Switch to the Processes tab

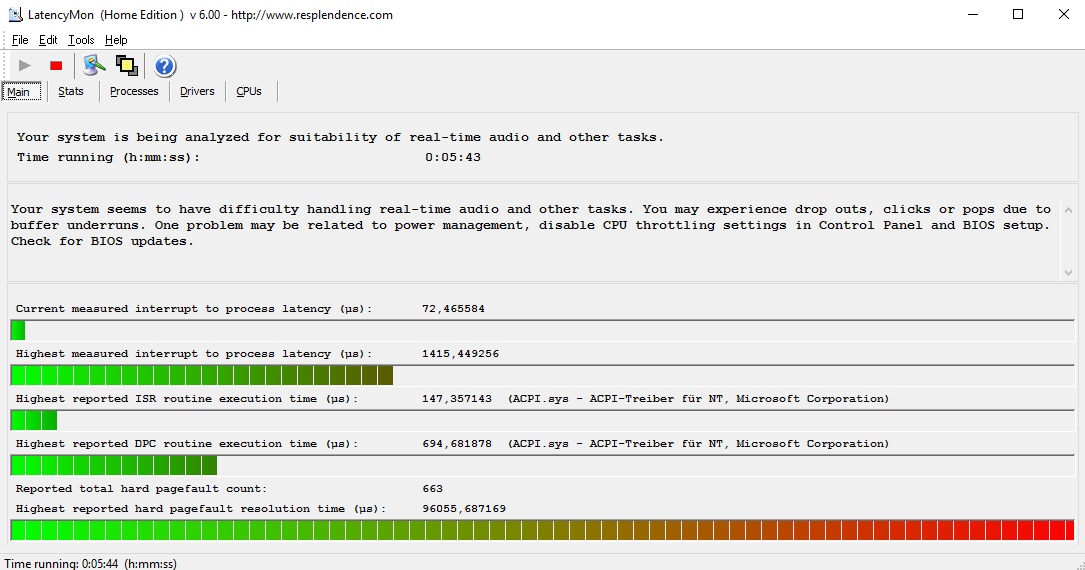[134, 92]
